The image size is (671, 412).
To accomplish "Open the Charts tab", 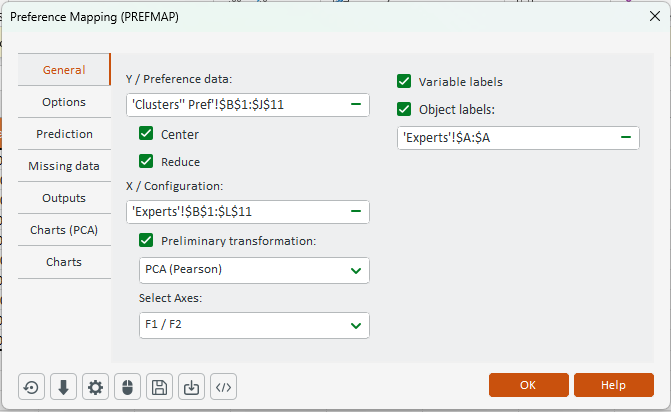I will click(x=64, y=262).
